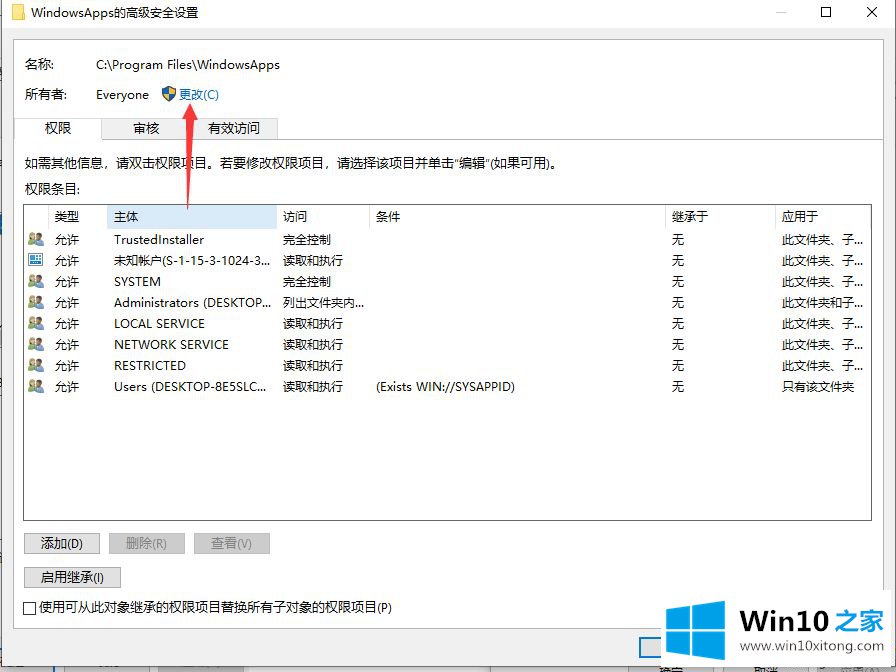The height and width of the screenshot is (672, 896).
Task: Select the Administrators (DESKTOP... entry
Action: [193, 302]
